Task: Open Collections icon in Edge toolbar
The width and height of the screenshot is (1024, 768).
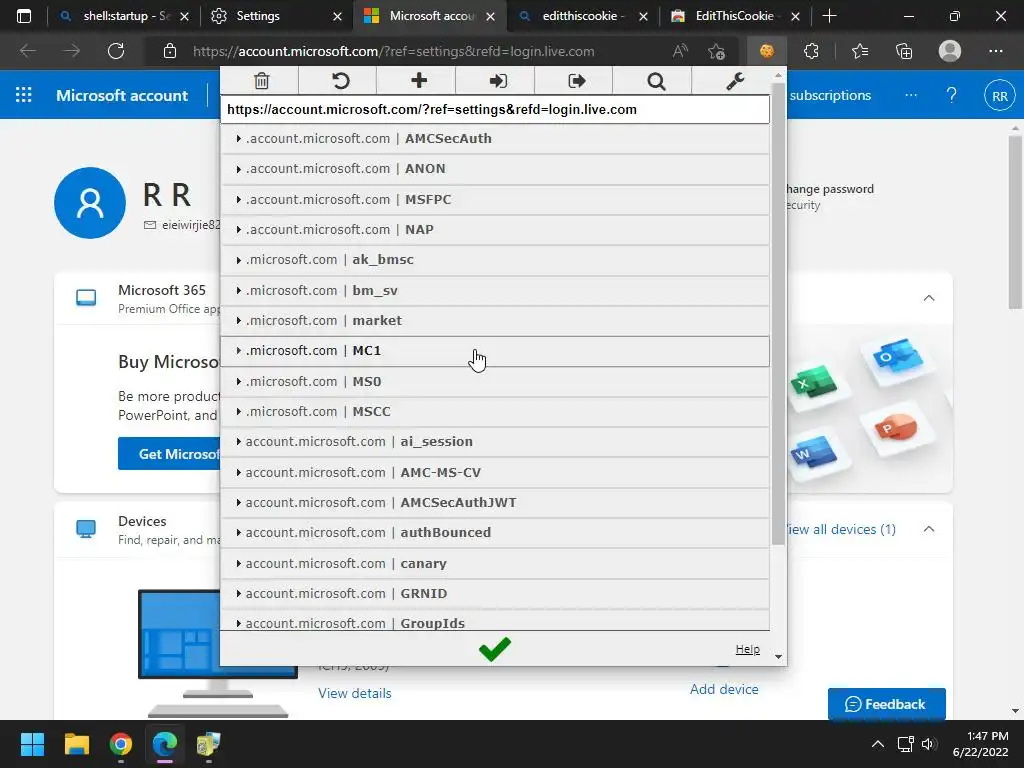Action: point(904,51)
